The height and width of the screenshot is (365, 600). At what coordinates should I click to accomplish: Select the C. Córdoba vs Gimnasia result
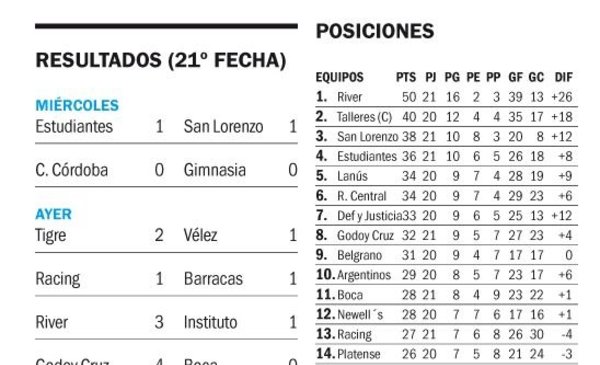(x=166, y=170)
